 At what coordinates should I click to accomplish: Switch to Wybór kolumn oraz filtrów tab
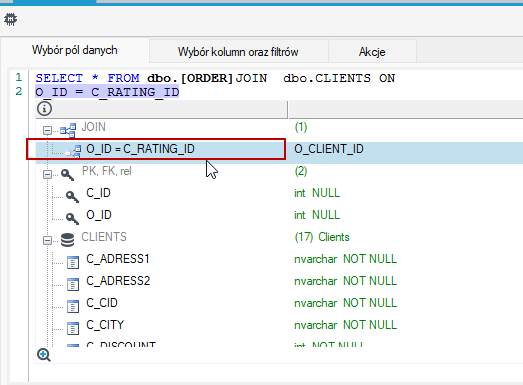click(x=238, y=52)
